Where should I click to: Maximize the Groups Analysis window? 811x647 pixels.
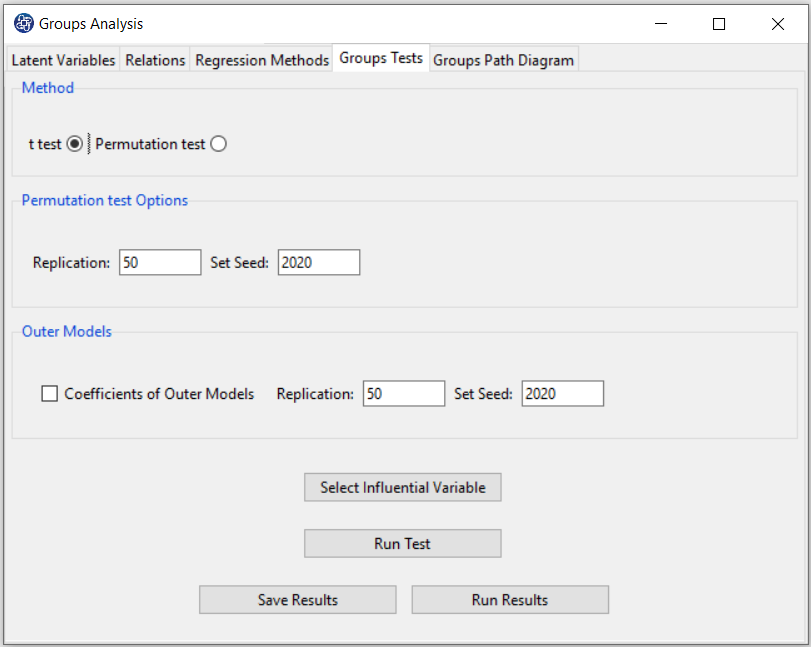719,24
